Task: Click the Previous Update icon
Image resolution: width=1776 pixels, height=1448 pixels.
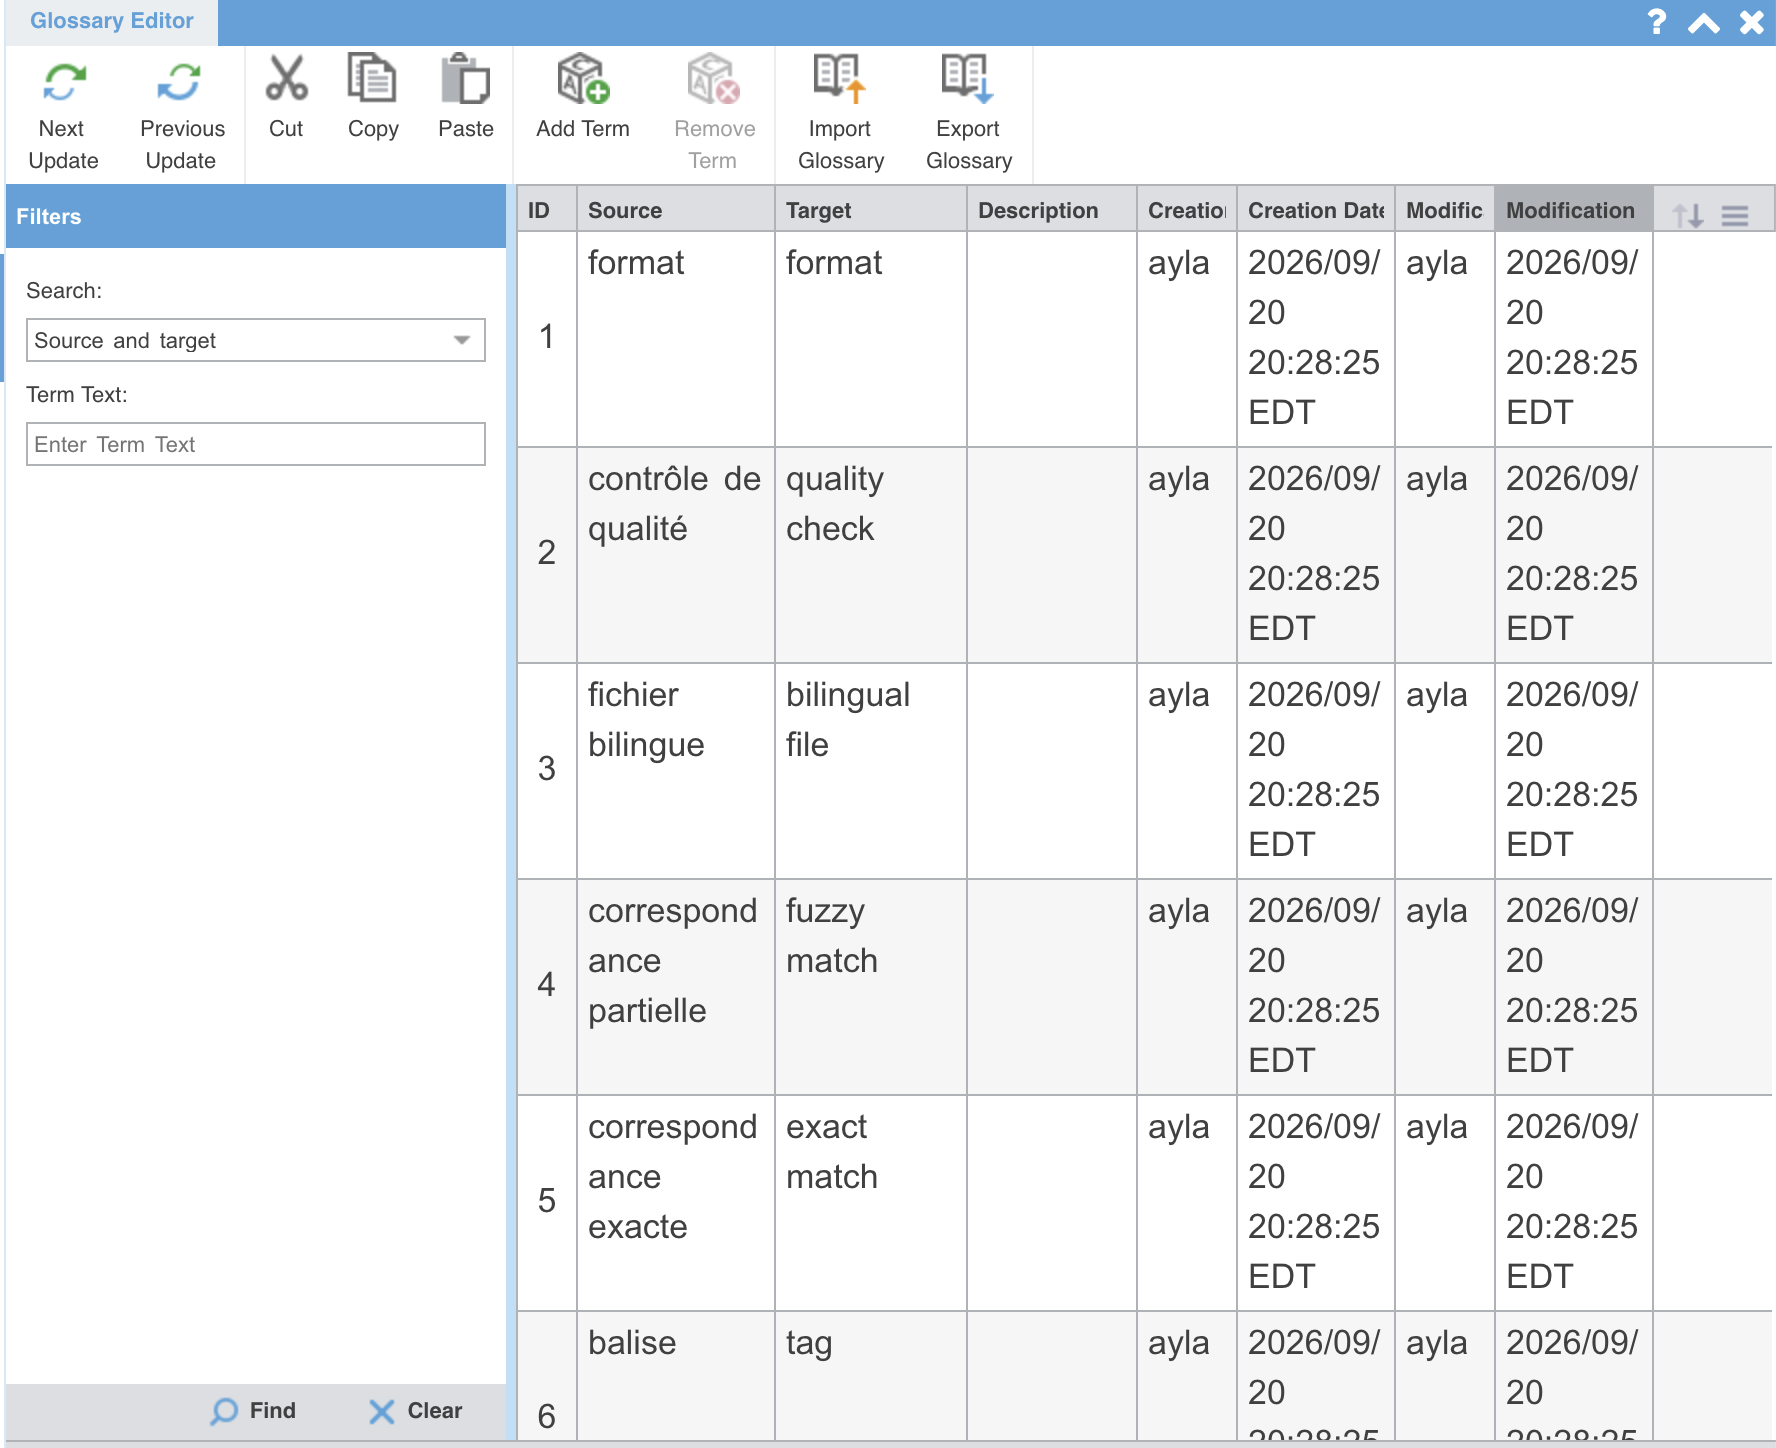Action: [180, 82]
